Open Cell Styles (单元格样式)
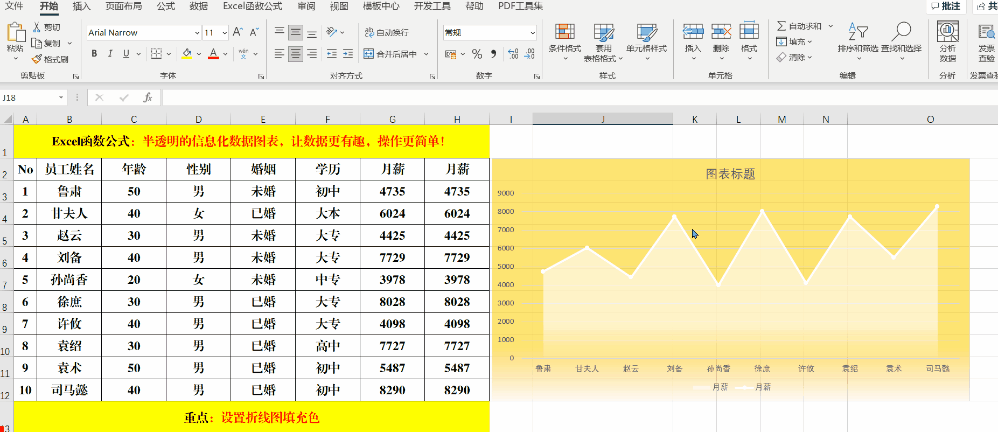998x432 pixels. [647, 41]
